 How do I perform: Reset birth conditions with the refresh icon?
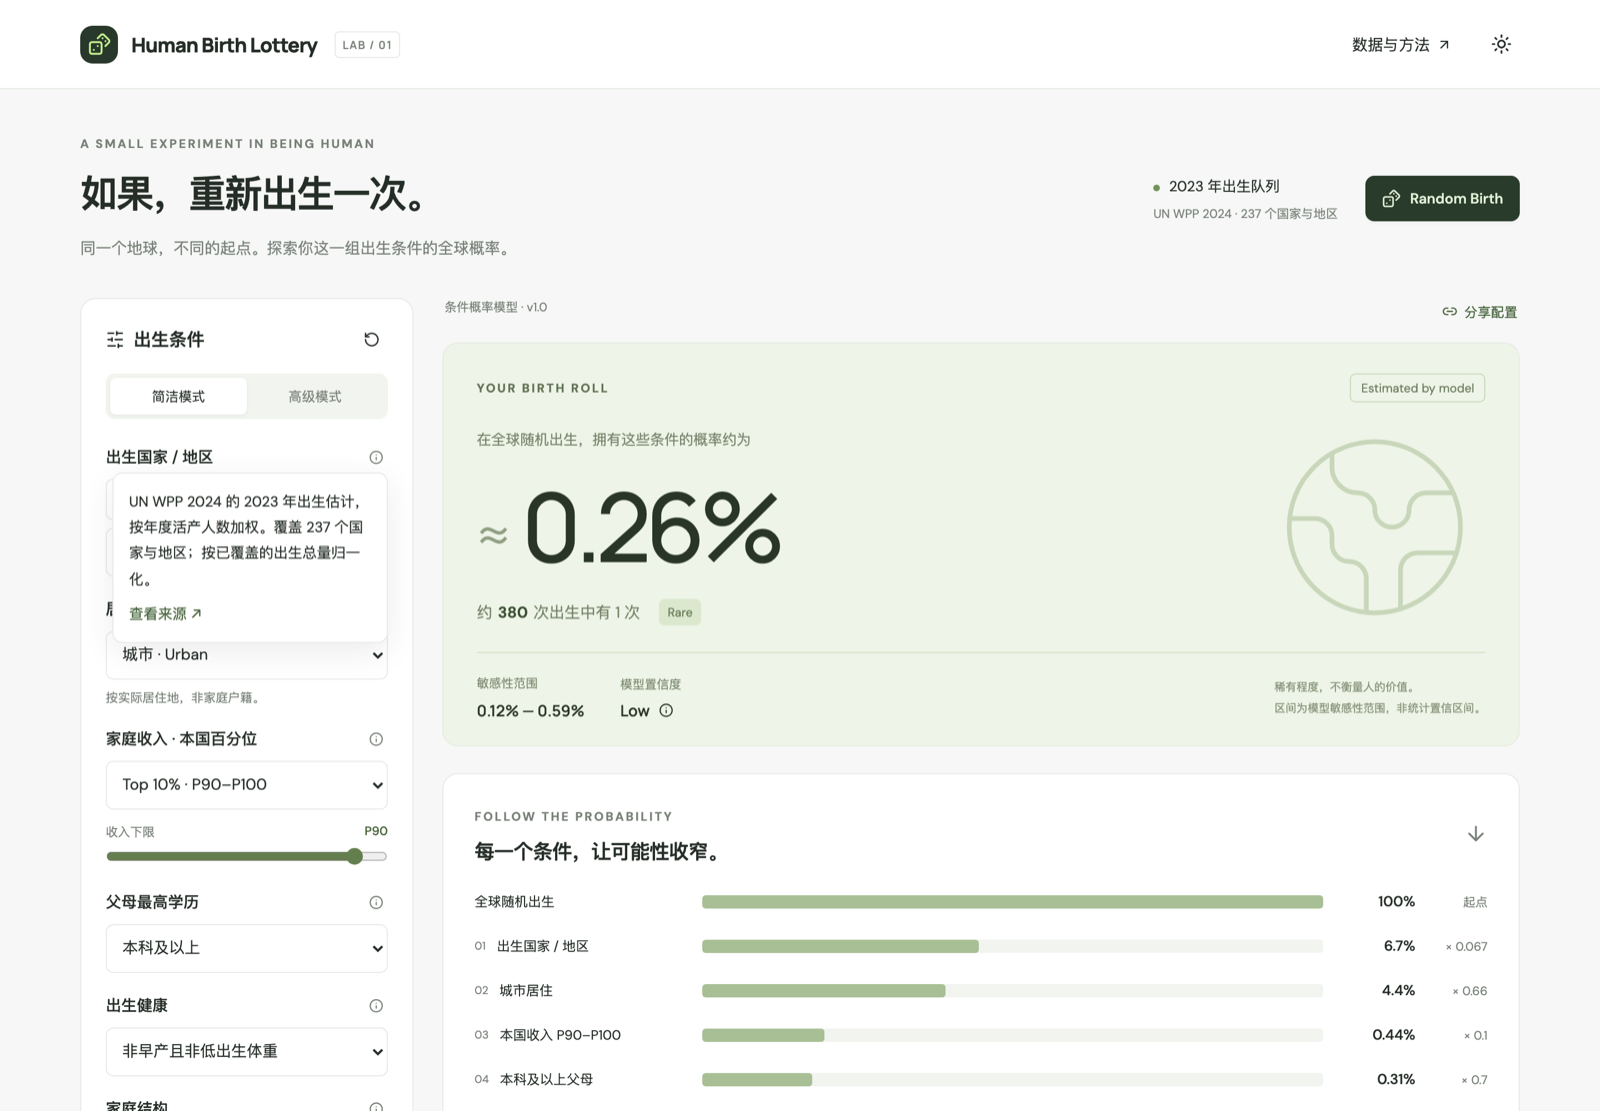point(371,340)
